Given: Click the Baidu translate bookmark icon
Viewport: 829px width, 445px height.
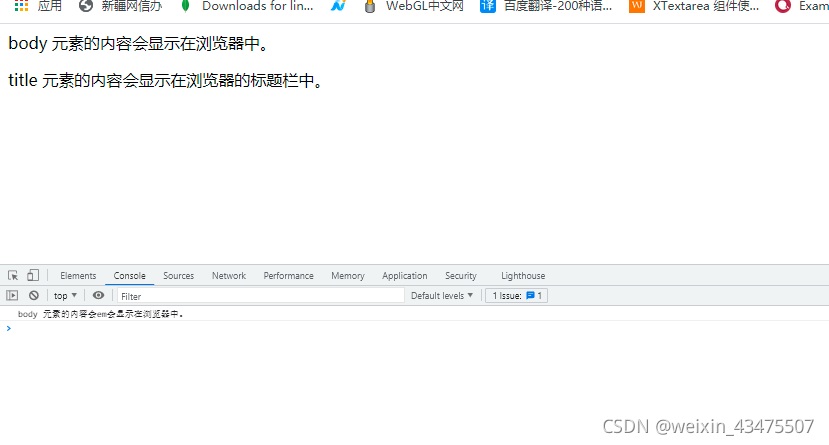Looking at the screenshot, I should (x=488, y=6).
